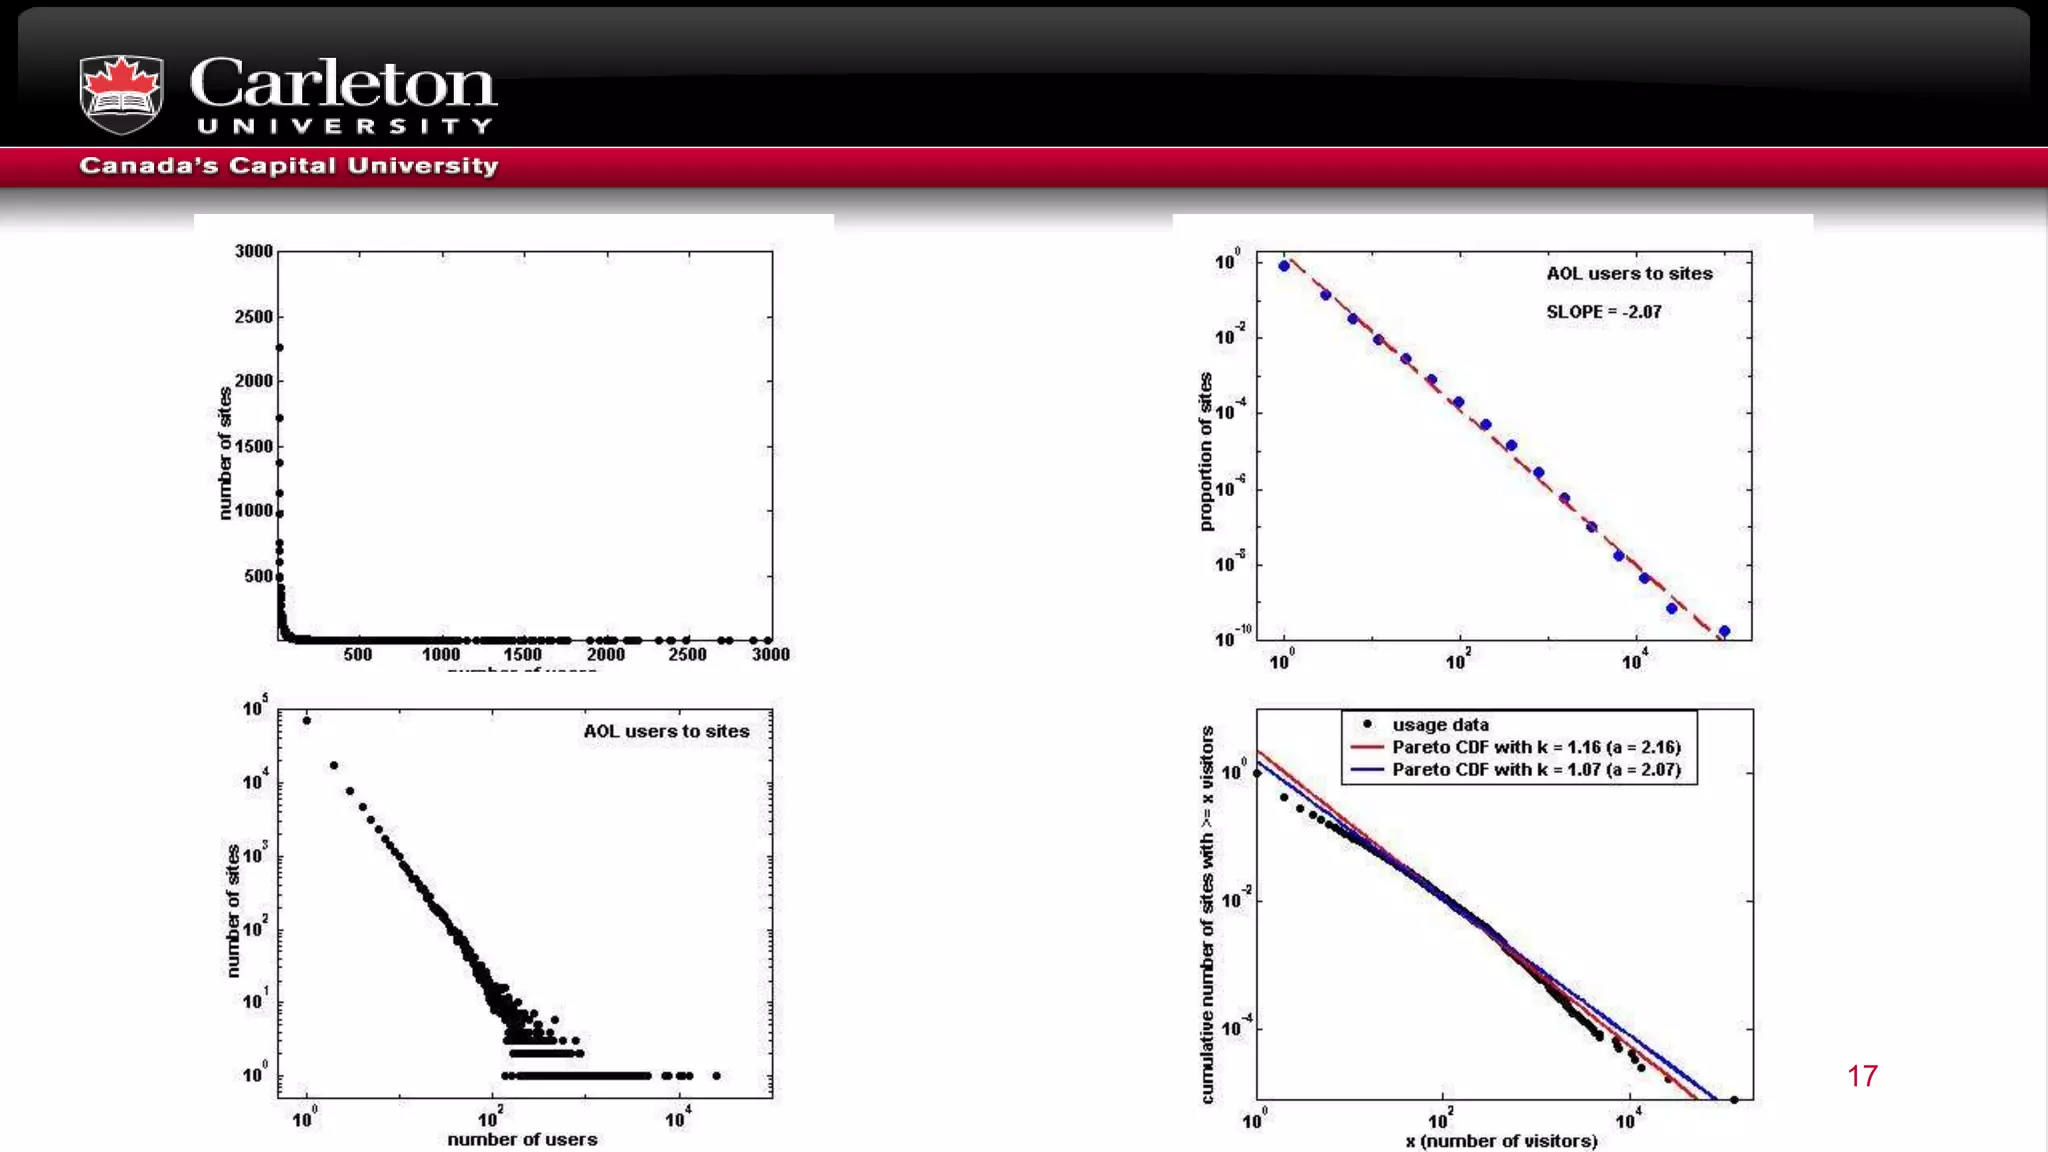Click the 'AOL users to sites' label in bottom-left chart
Screen dimensions: 2048x1152
(x=666, y=731)
